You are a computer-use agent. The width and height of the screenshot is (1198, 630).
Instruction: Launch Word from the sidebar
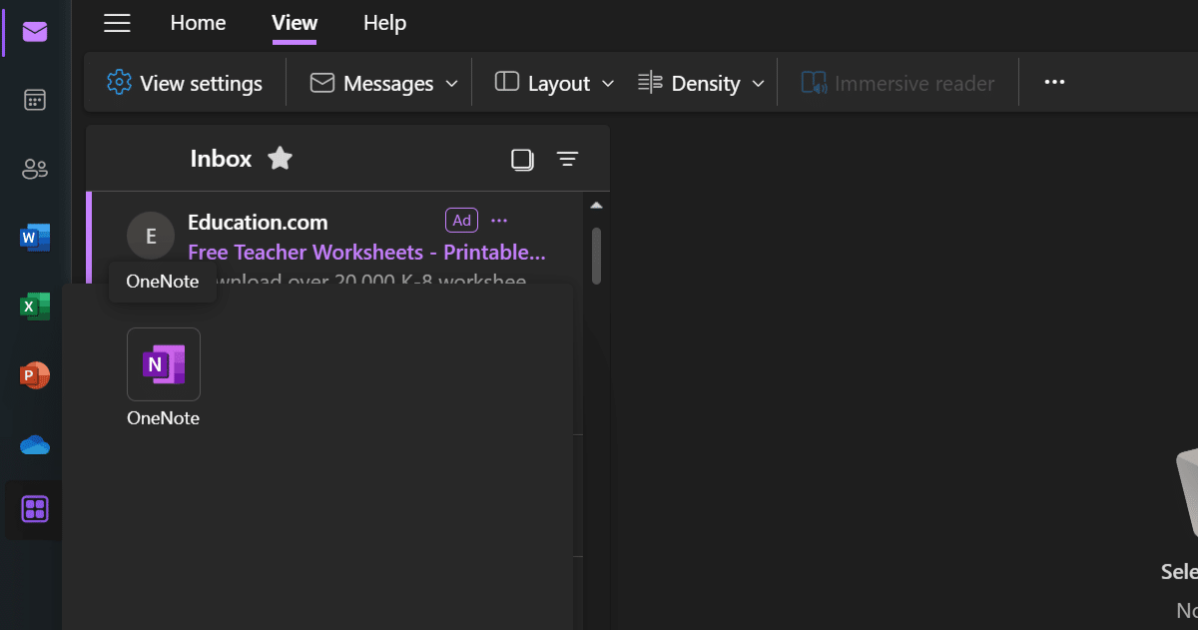(x=35, y=238)
